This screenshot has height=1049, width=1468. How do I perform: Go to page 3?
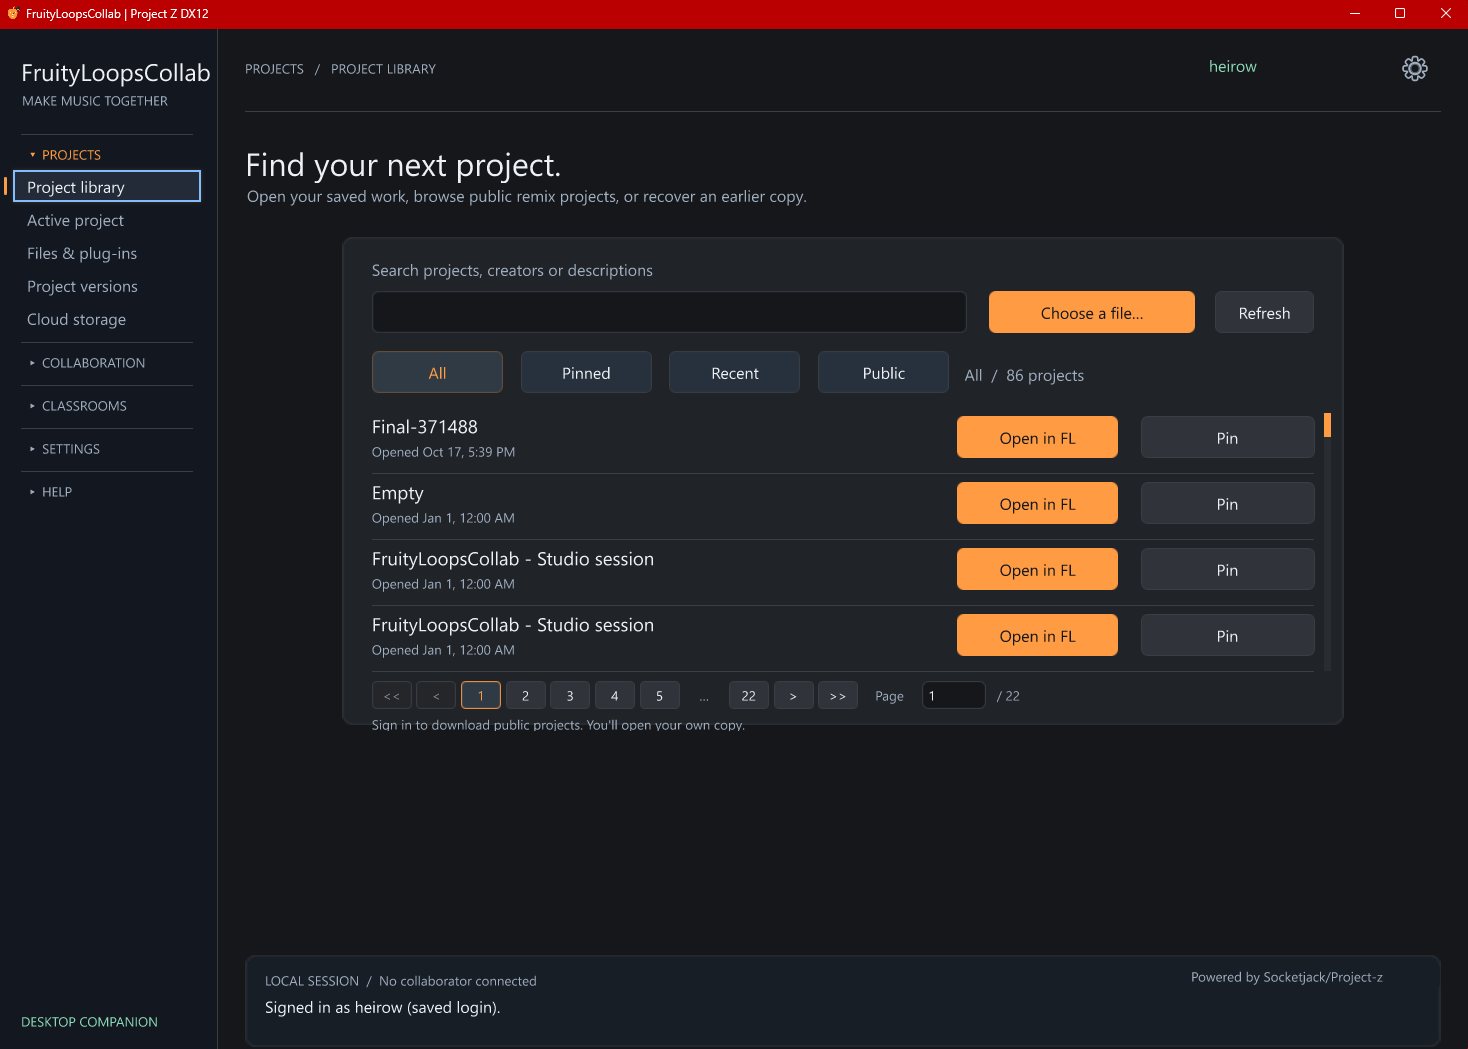click(570, 696)
